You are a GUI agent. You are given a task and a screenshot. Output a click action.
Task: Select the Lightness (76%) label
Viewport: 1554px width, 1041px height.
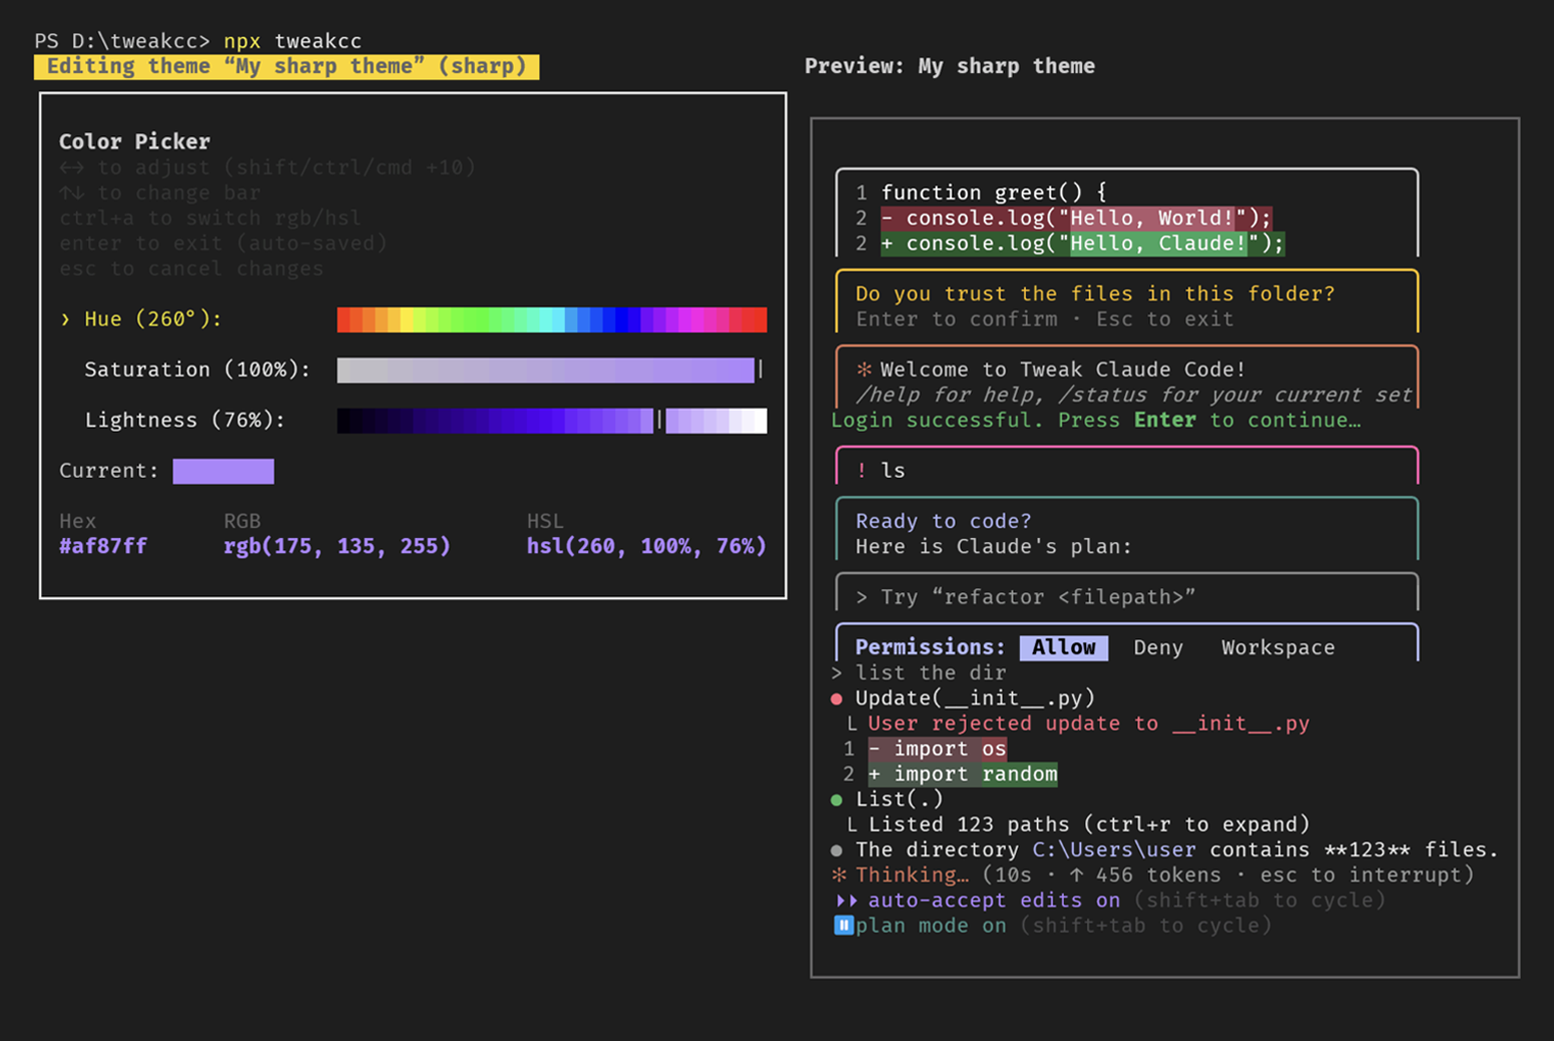(185, 420)
